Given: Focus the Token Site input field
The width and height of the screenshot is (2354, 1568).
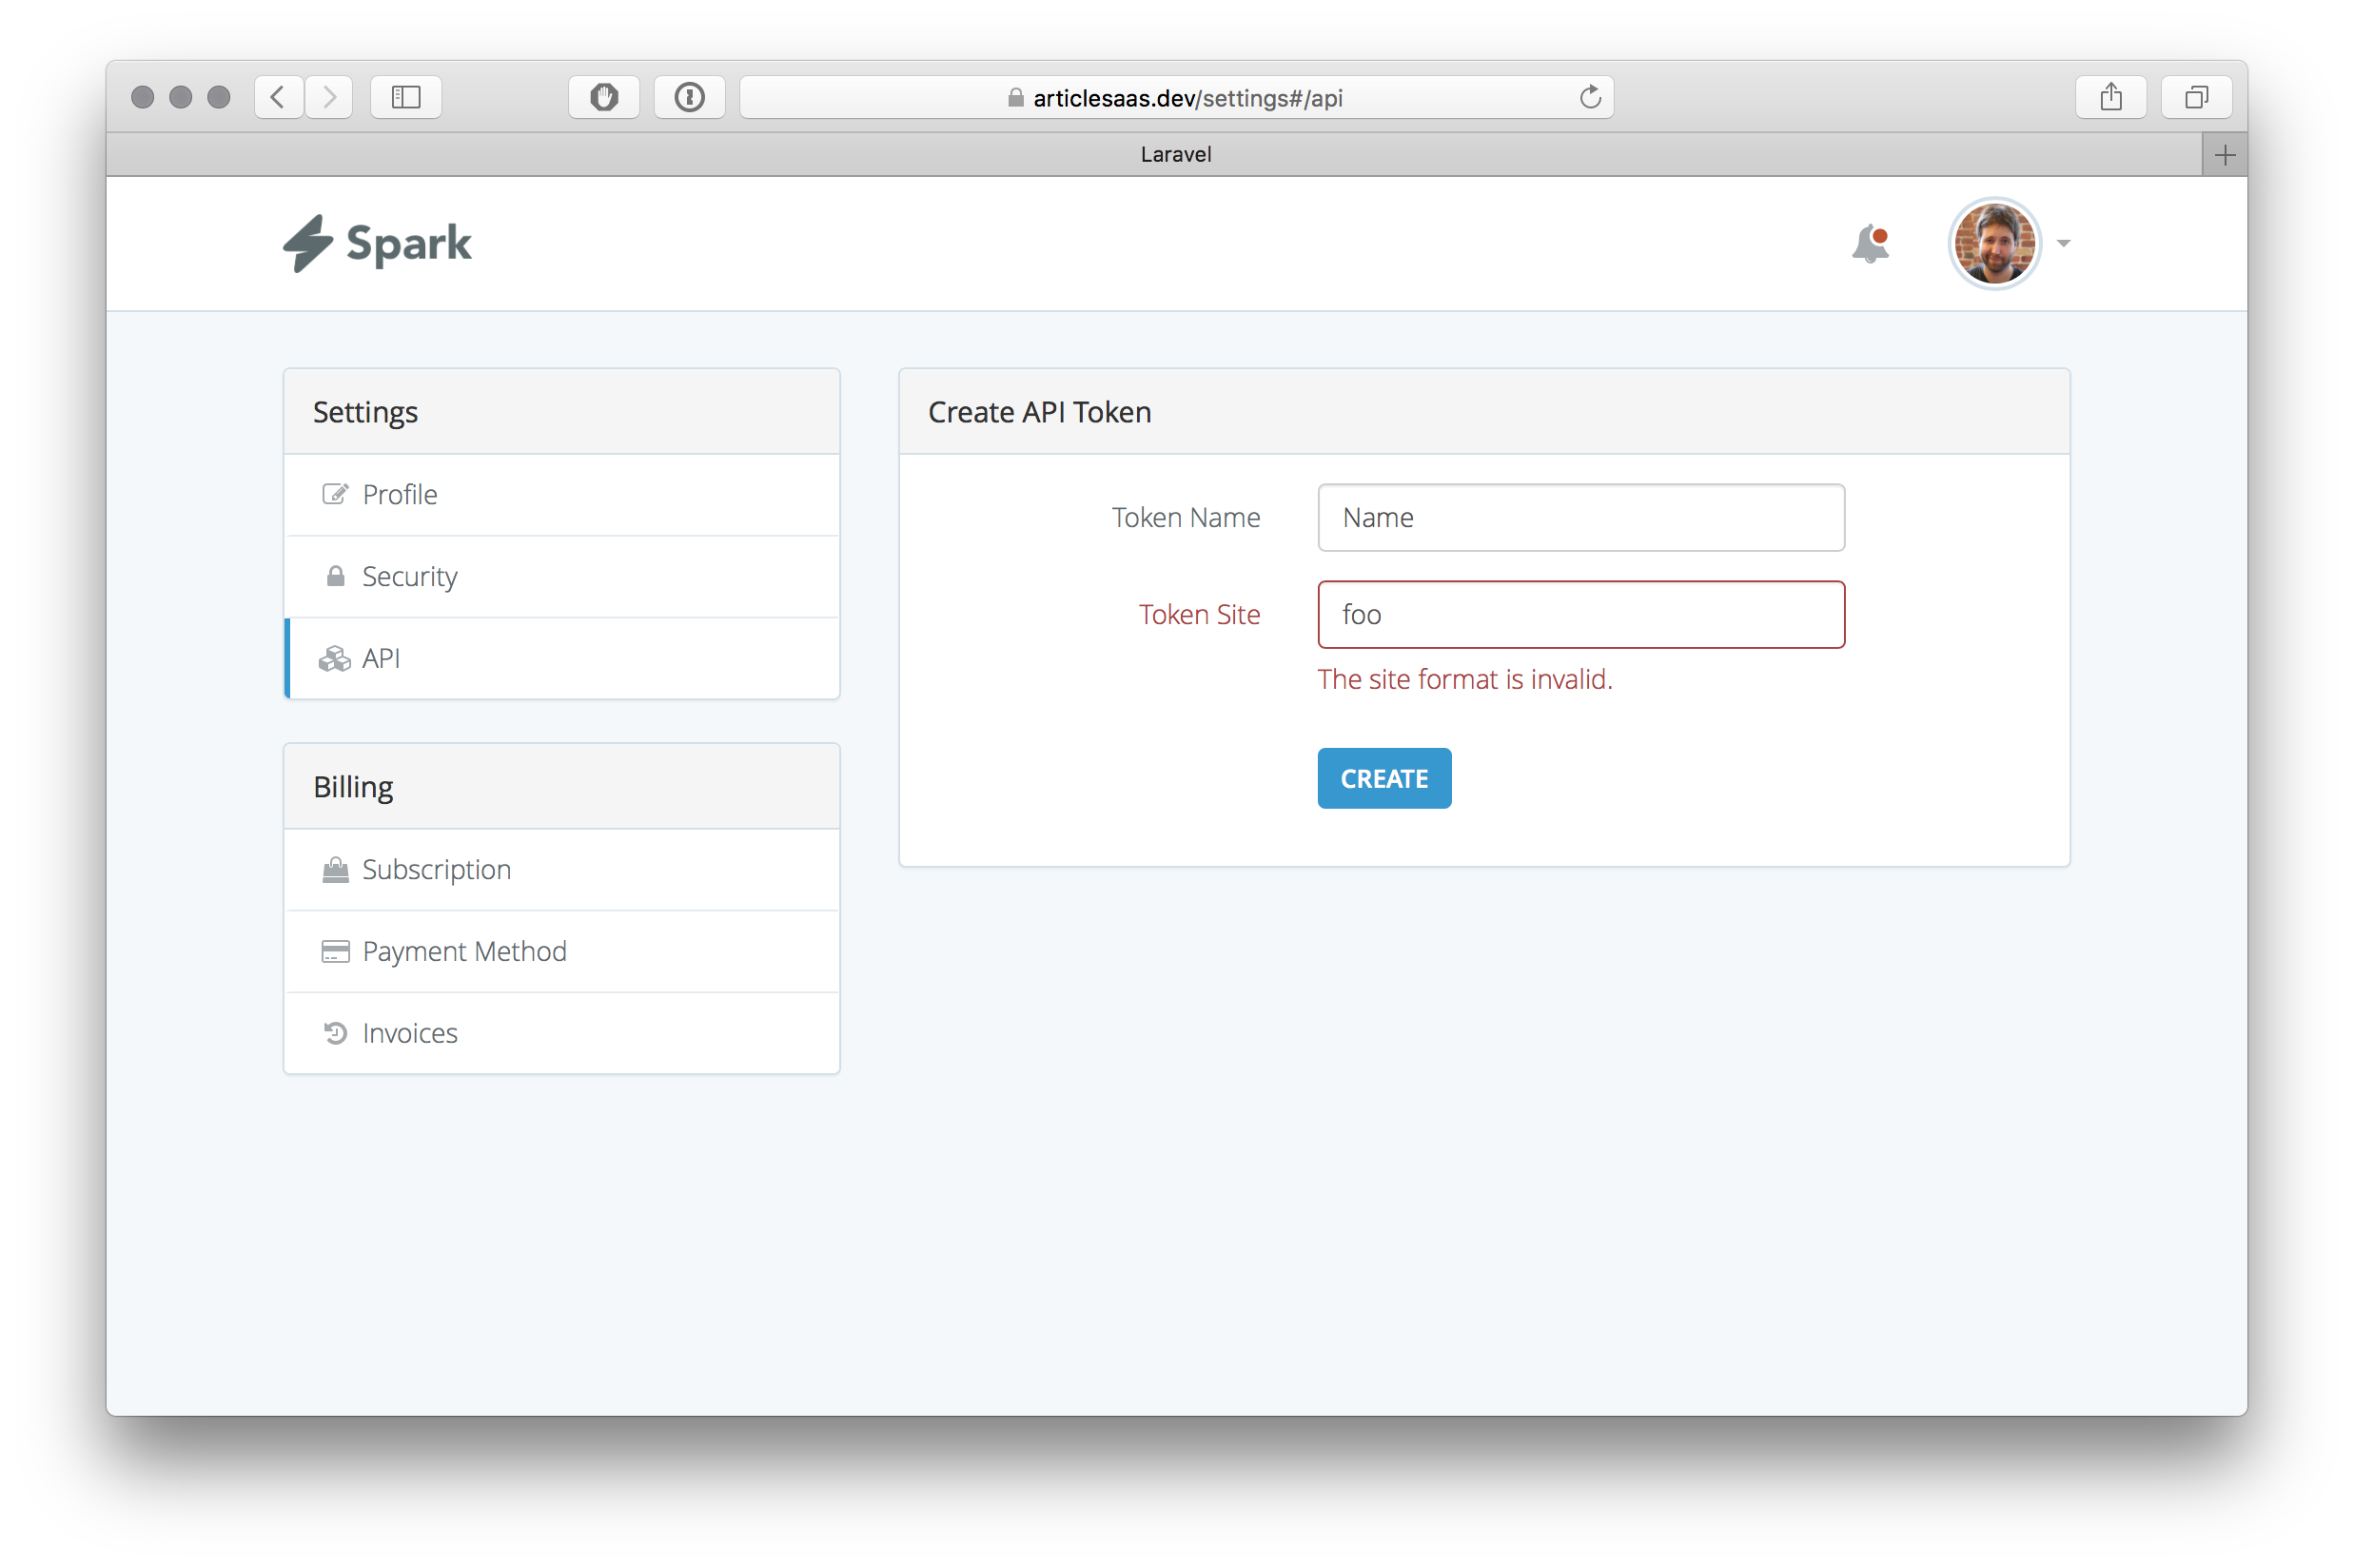Looking at the screenshot, I should pos(1580,615).
